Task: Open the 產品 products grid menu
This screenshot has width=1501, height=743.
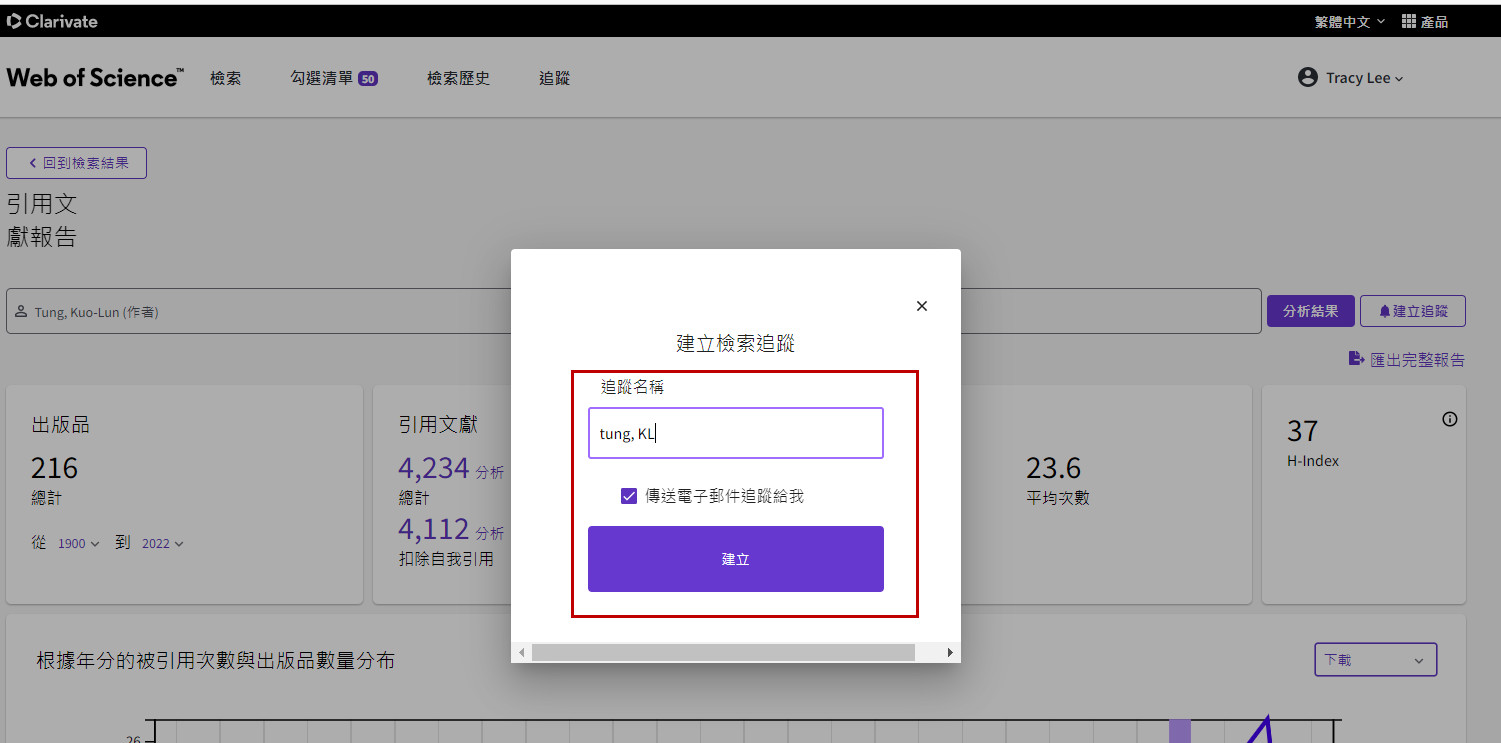Action: (x=1425, y=21)
